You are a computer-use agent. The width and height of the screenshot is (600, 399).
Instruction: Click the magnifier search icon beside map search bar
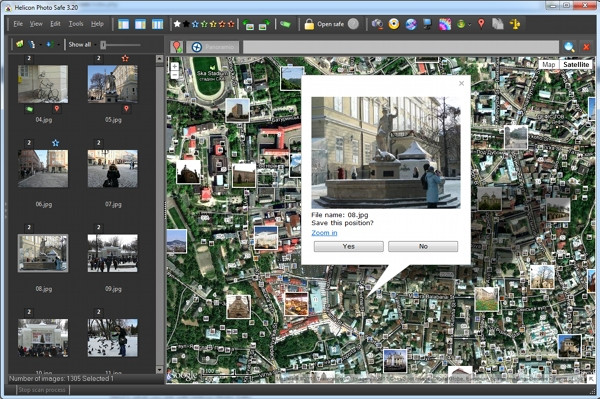[x=569, y=47]
